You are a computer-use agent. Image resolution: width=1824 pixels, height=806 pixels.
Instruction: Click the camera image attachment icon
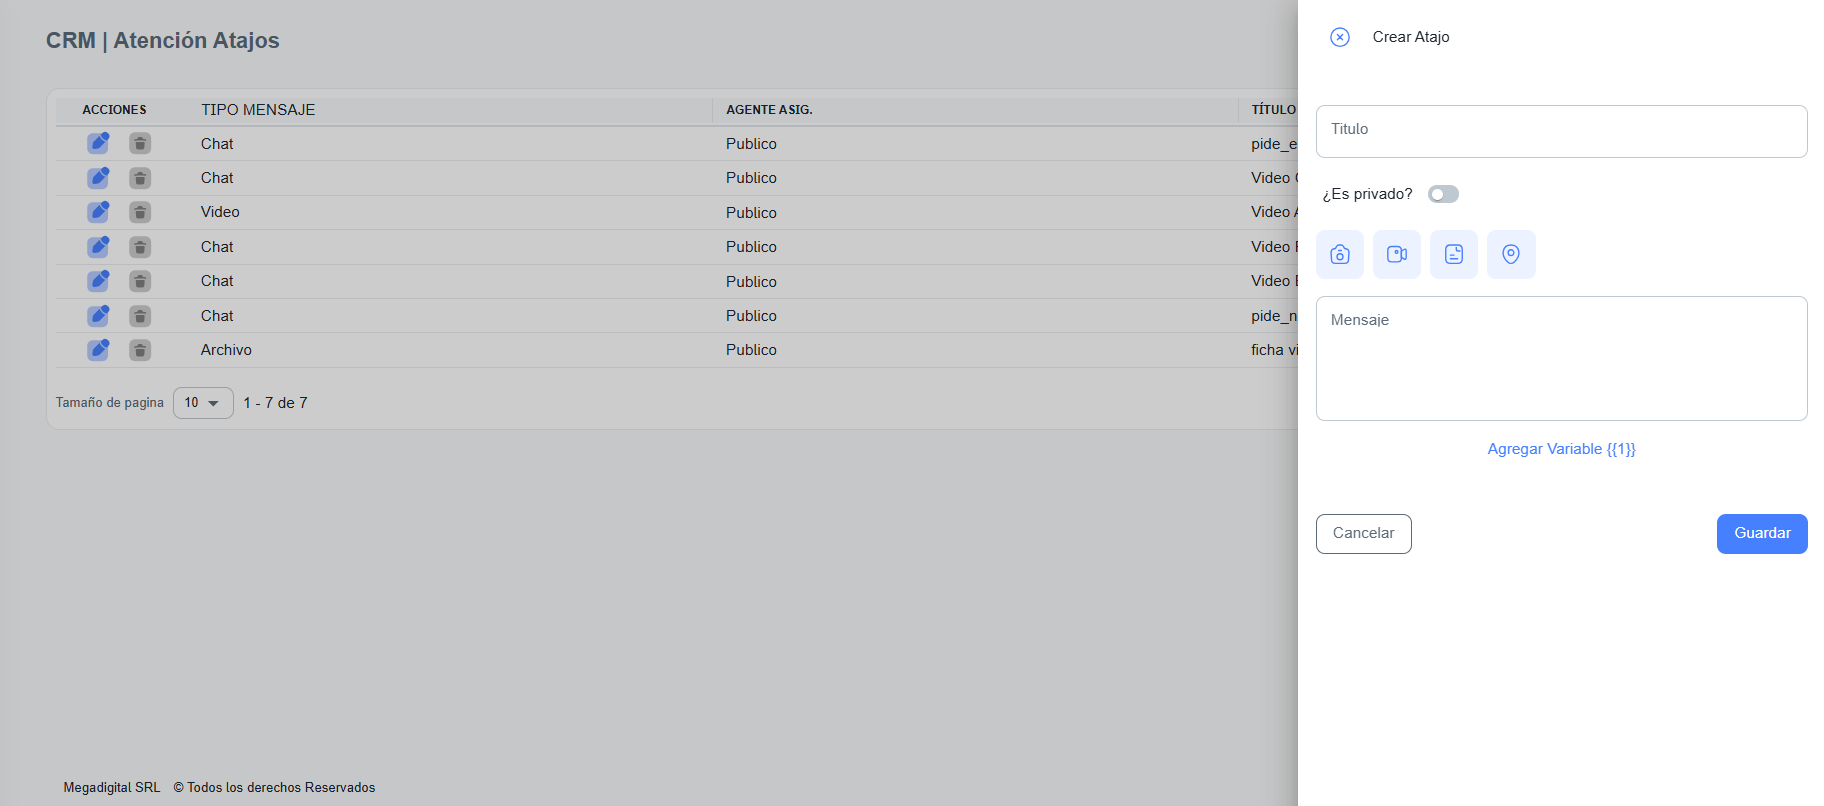coord(1340,254)
